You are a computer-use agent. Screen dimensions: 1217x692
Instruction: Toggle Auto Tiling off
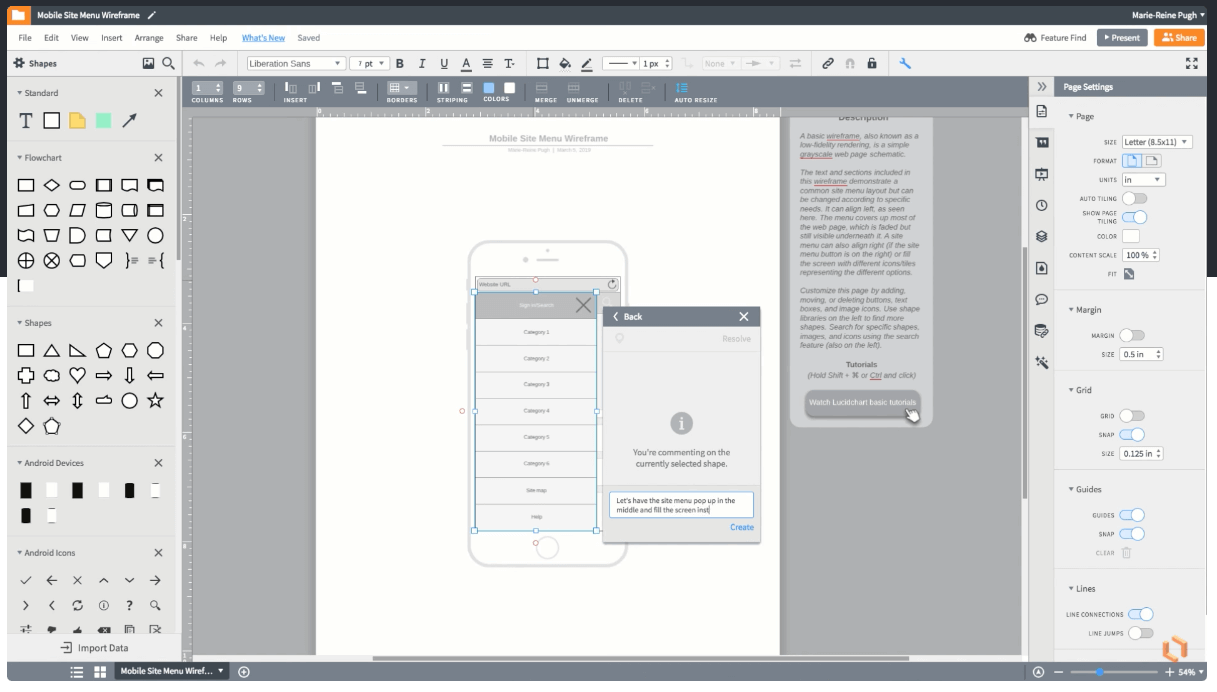(x=1134, y=198)
